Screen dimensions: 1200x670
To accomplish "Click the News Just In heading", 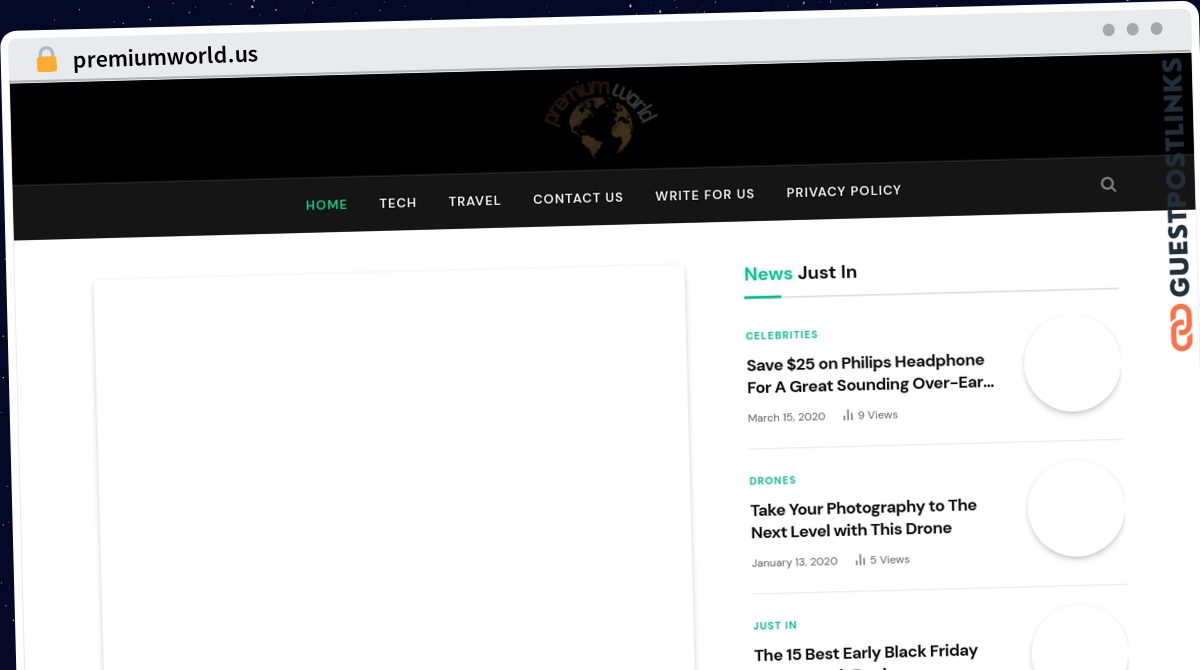I will click(800, 273).
